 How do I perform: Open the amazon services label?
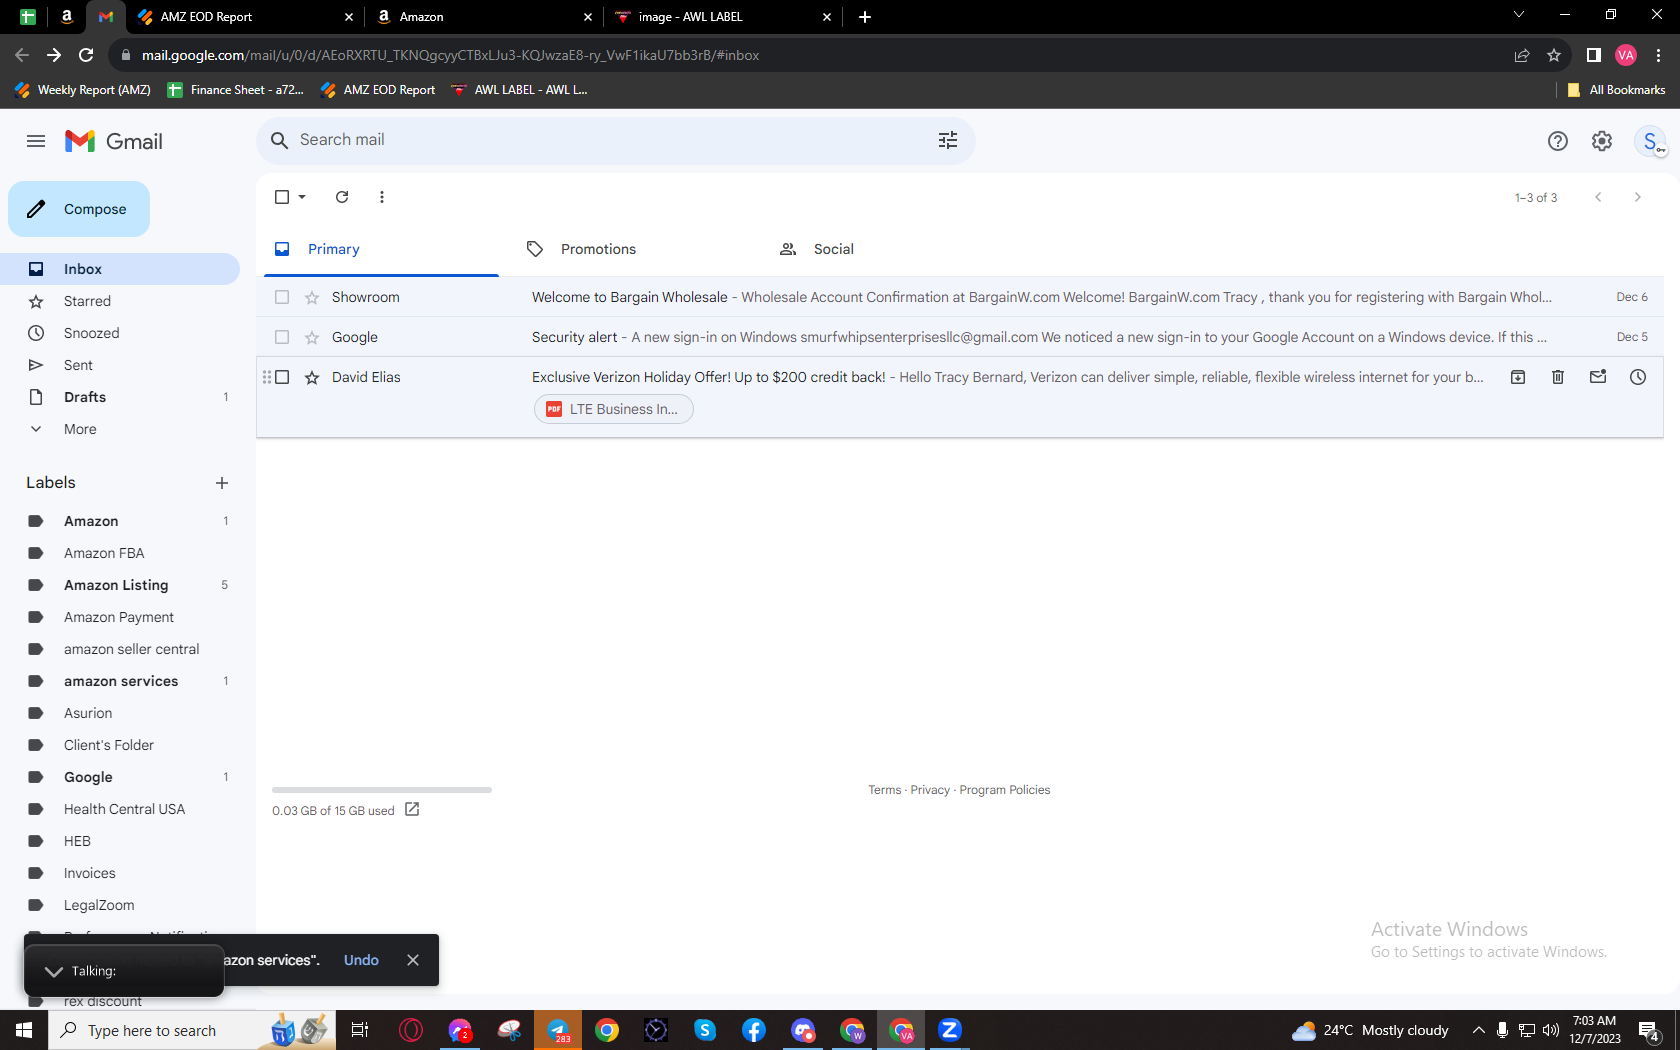[x=120, y=681]
